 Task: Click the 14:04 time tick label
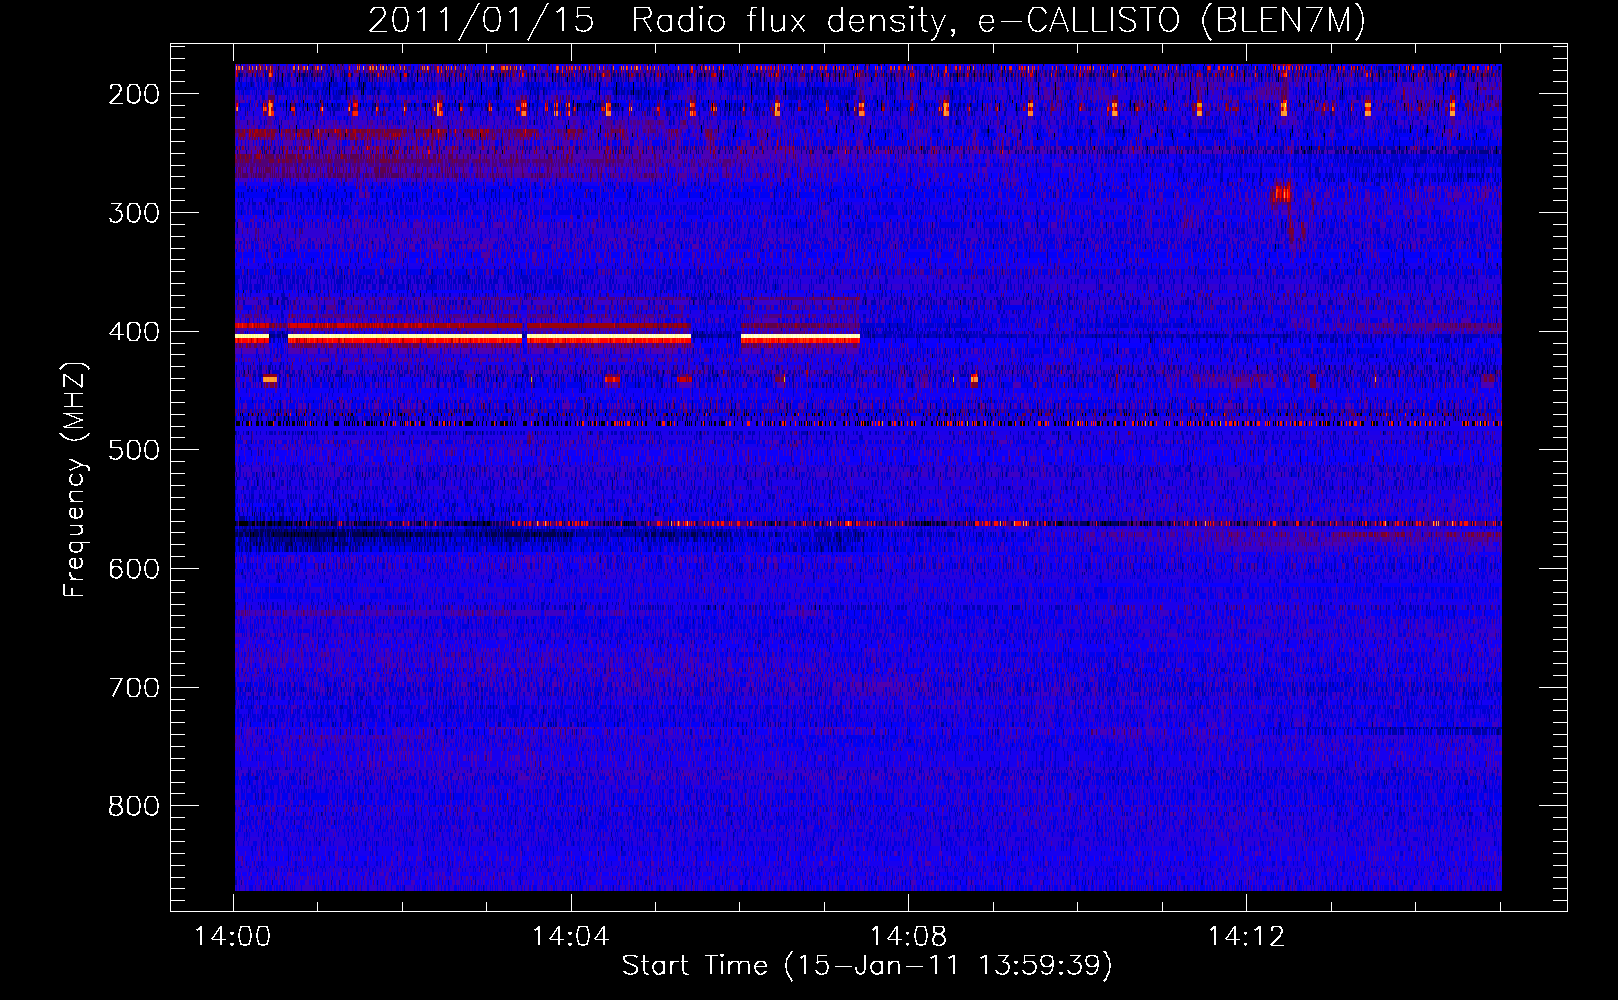tap(571, 937)
